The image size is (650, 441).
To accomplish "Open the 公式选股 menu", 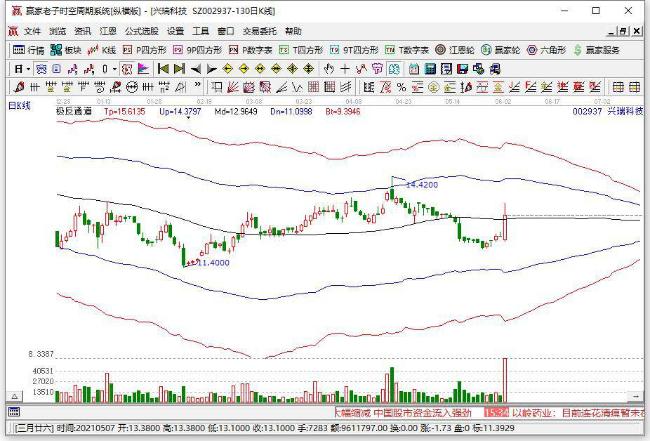I will point(142,32).
